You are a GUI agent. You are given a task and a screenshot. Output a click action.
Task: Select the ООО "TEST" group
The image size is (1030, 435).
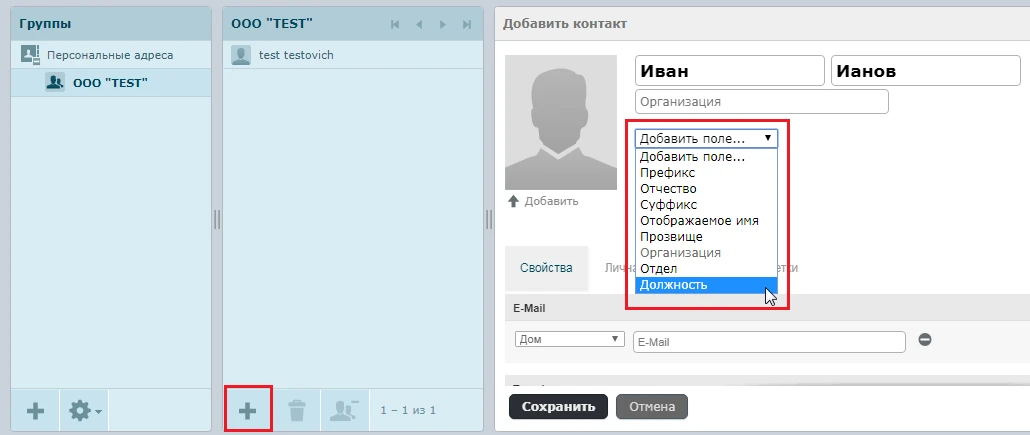pyautogui.click(x=110, y=83)
